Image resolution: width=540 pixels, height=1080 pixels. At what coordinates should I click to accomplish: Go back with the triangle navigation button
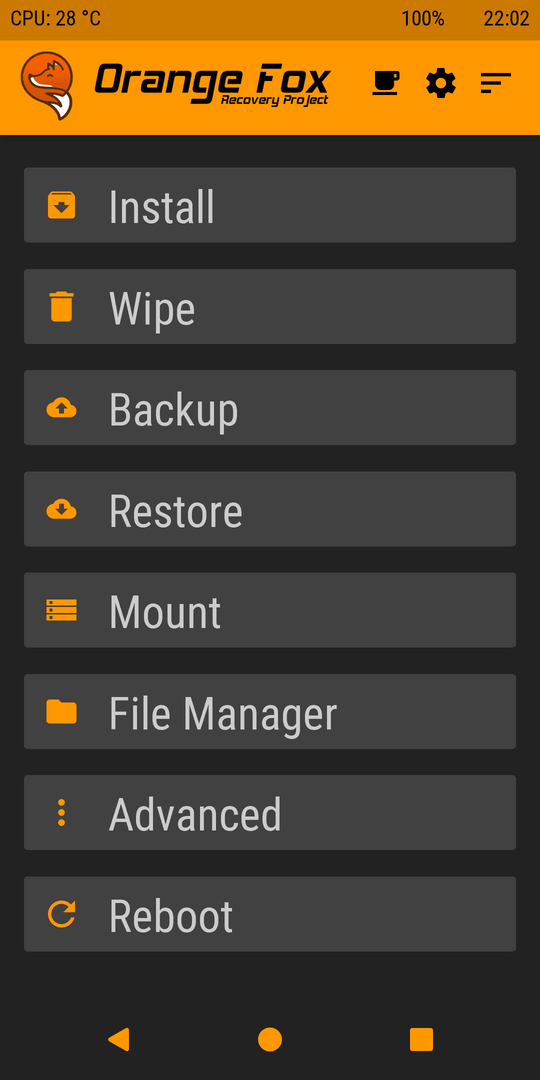click(x=118, y=1039)
